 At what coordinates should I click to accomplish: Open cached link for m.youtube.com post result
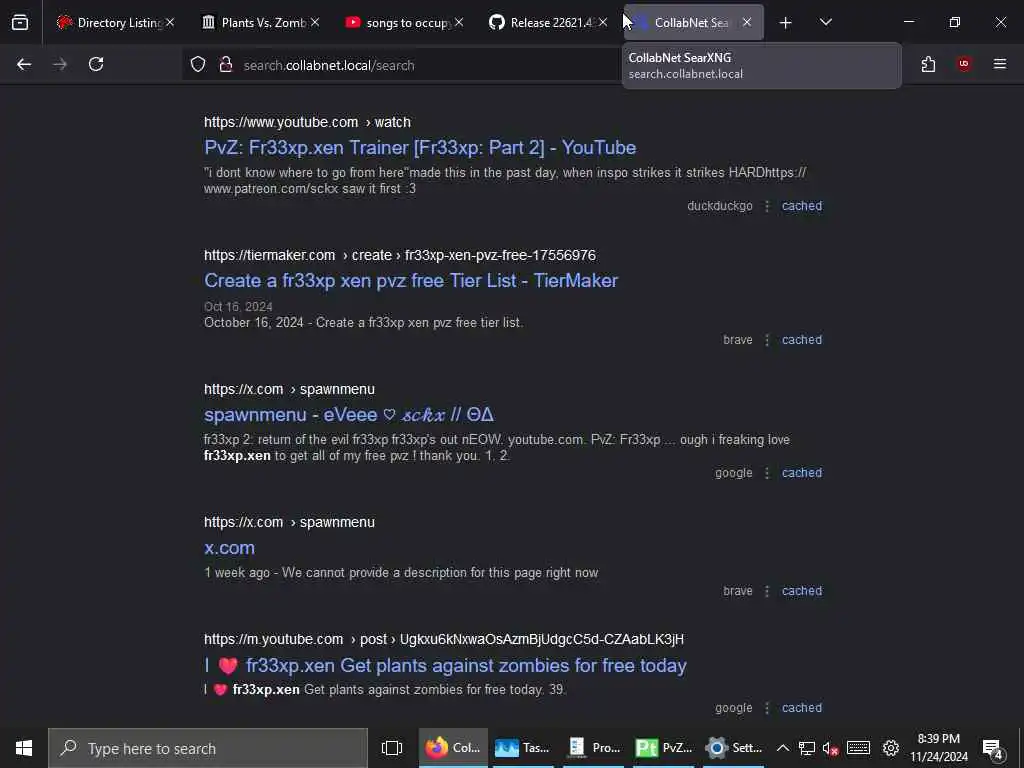click(802, 708)
